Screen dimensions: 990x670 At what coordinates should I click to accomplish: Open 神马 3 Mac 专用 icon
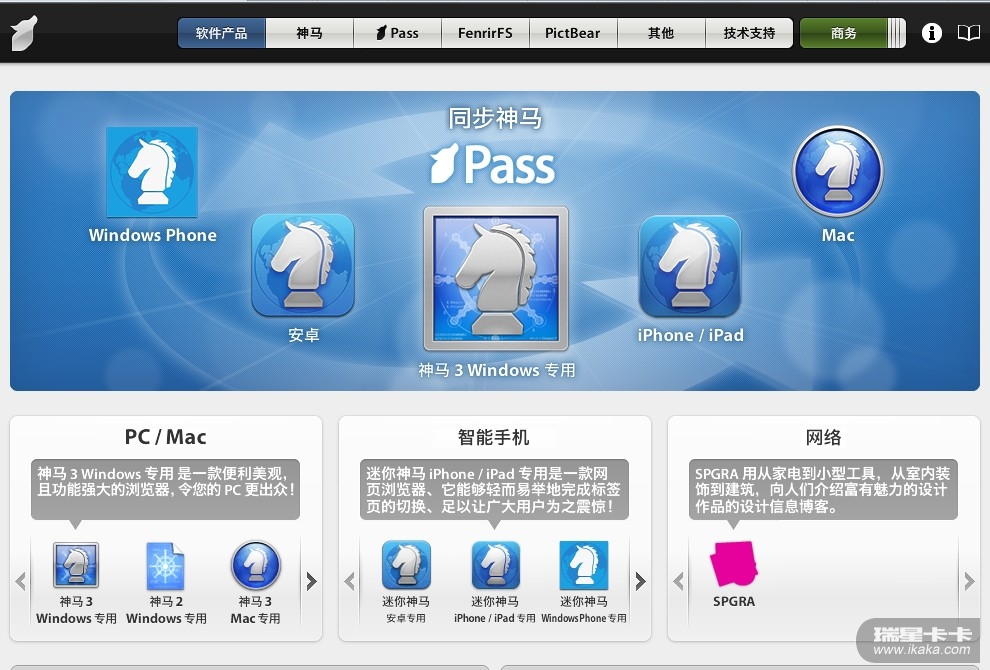click(x=256, y=565)
